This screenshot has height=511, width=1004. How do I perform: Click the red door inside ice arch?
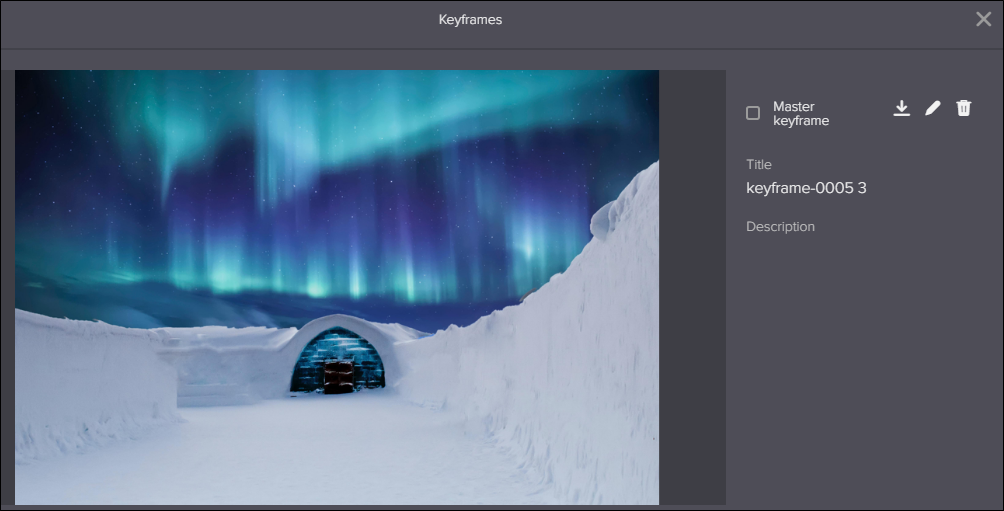[x=338, y=377]
